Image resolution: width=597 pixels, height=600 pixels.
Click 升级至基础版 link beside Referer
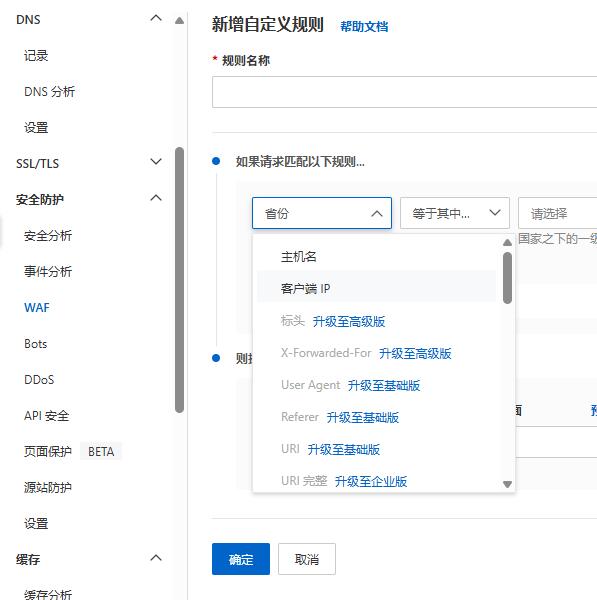(362, 417)
